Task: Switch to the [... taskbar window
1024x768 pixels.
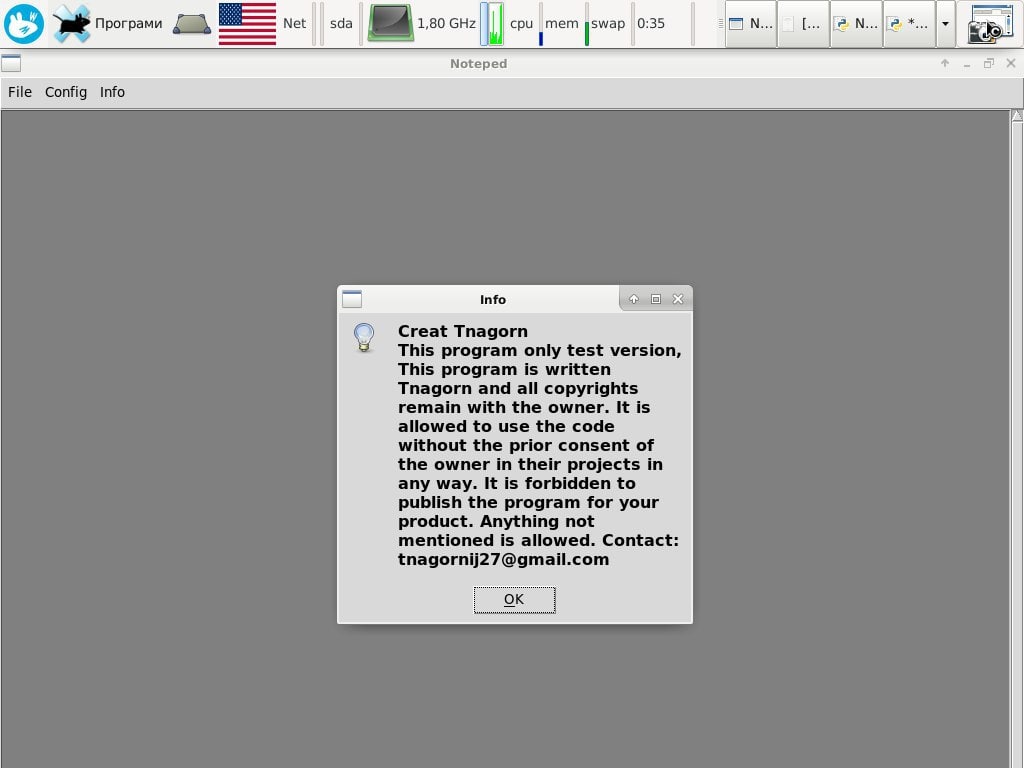Action: [x=804, y=24]
